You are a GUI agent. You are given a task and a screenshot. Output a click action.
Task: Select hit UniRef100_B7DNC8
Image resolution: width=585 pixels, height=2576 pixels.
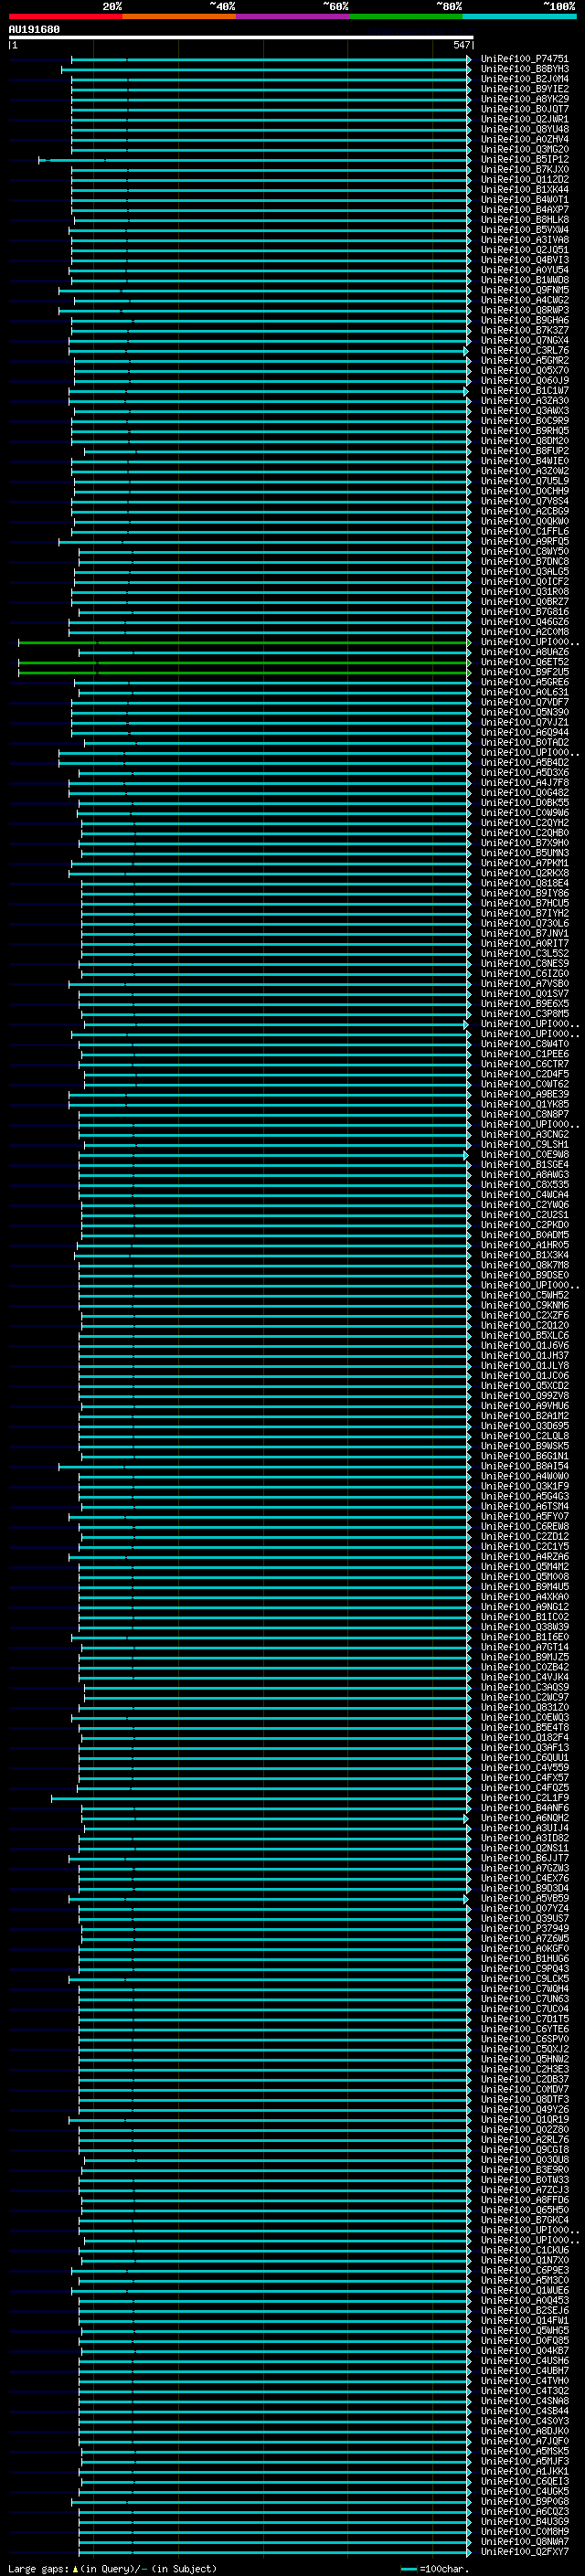tap(524, 562)
